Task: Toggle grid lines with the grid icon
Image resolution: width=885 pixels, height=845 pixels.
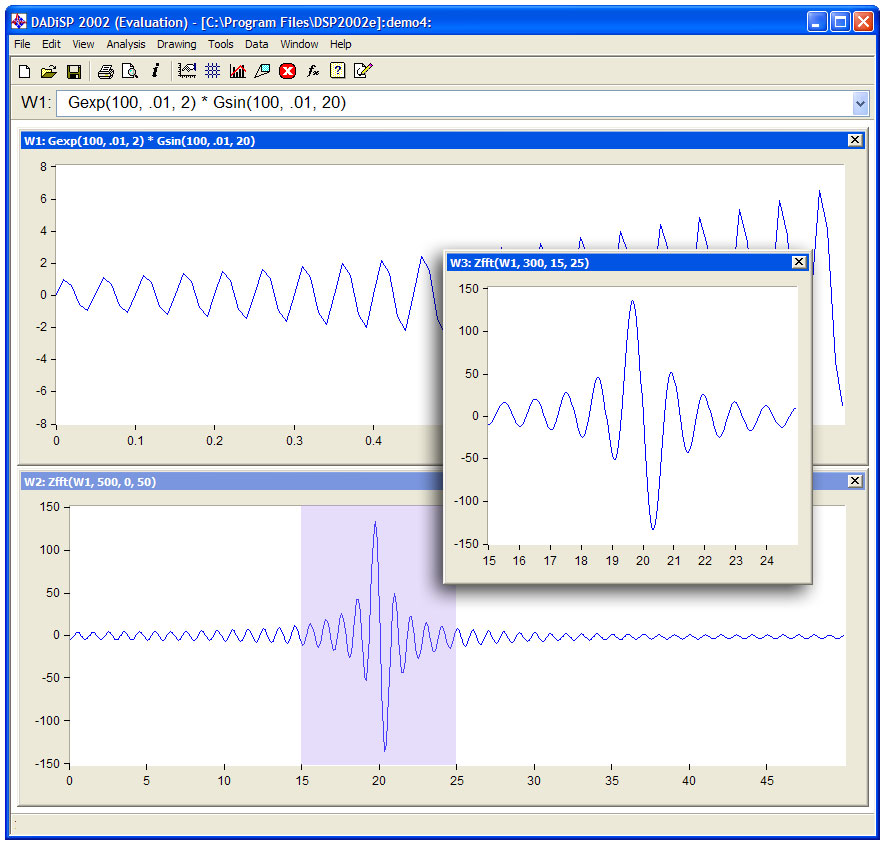Action: tap(212, 71)
